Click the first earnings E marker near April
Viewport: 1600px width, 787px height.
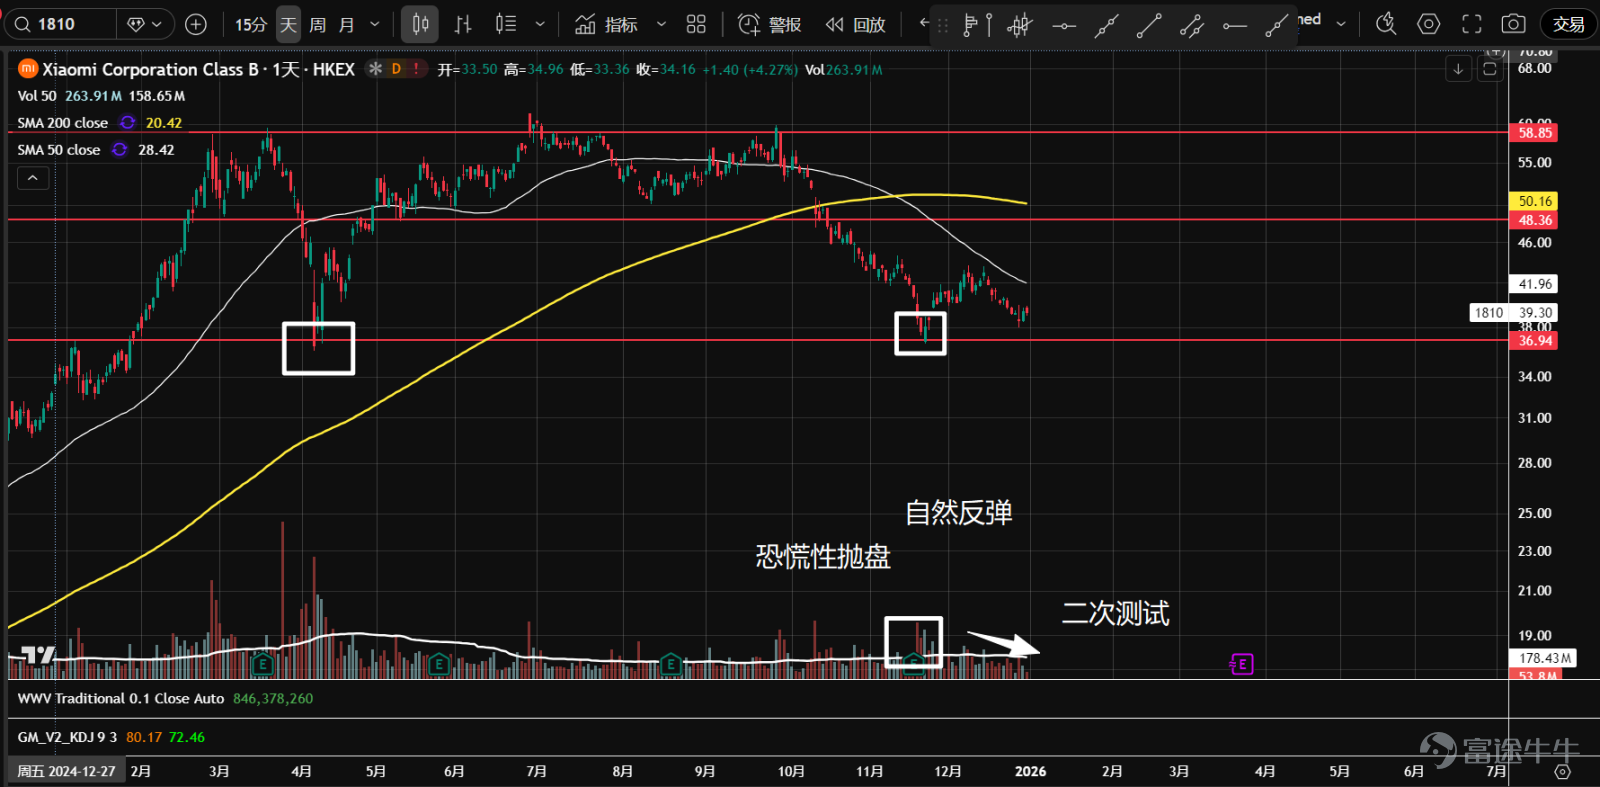[x=262, y=664]
